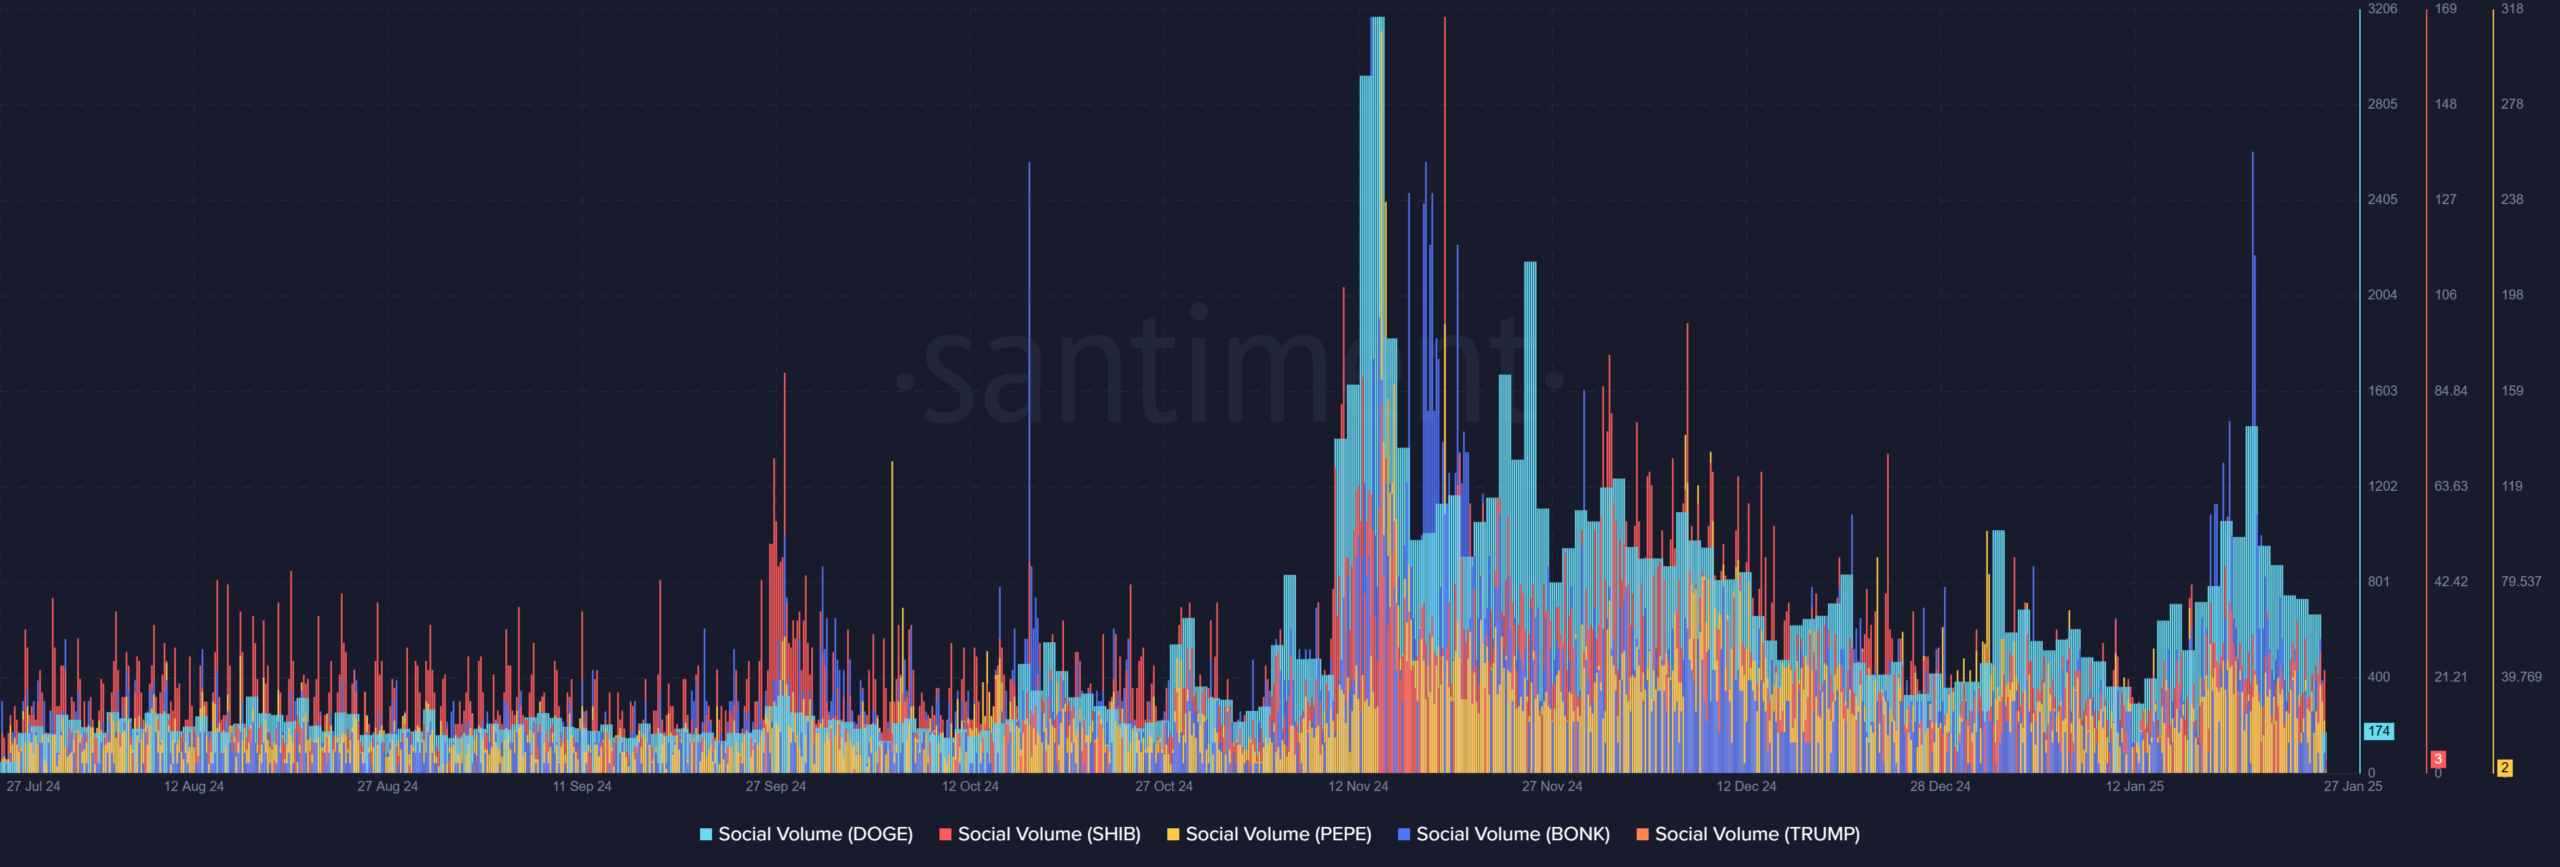Screen dimensions: 2560x867
Task: Click the 27 Jan 25 end date label
Action: coord(2352,786)
